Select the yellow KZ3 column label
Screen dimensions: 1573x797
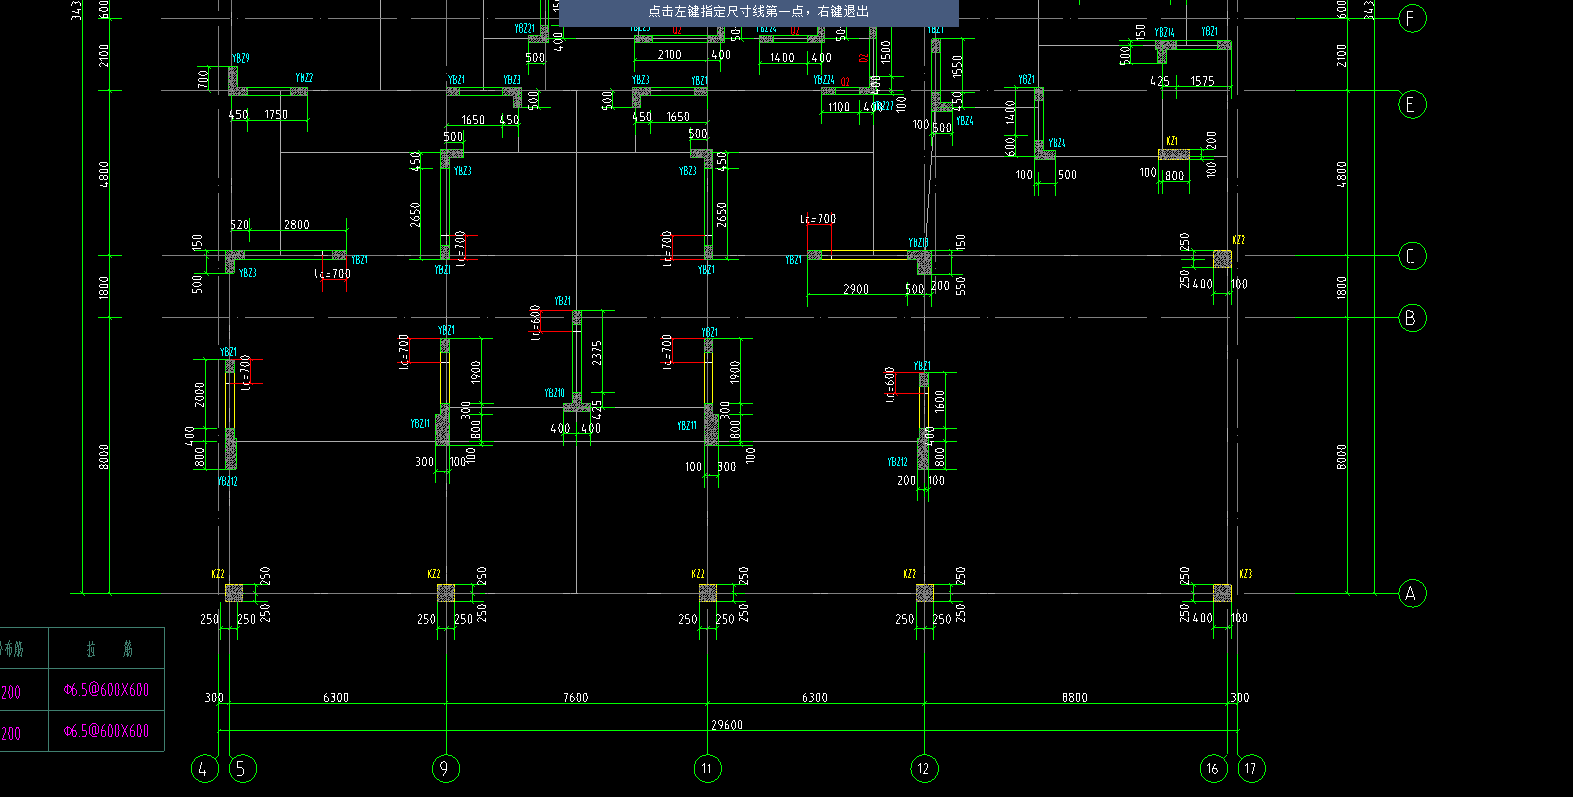point(1245,574)
